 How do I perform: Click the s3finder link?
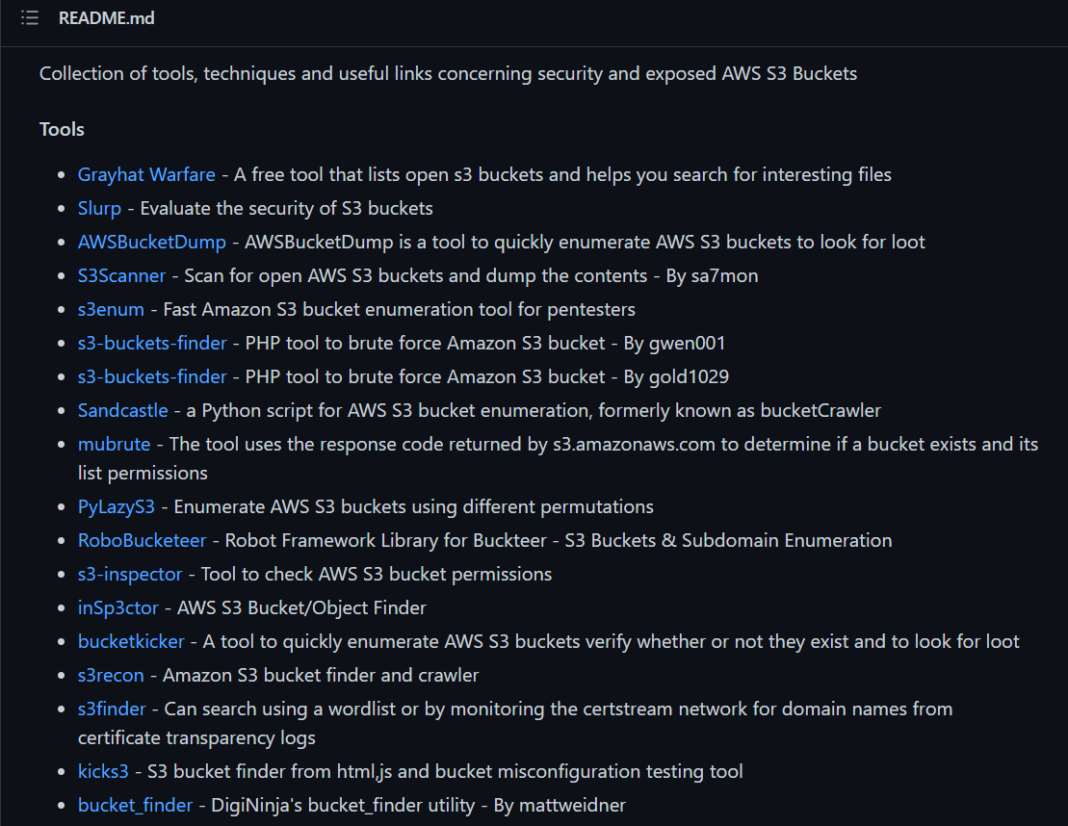point(112,709)
